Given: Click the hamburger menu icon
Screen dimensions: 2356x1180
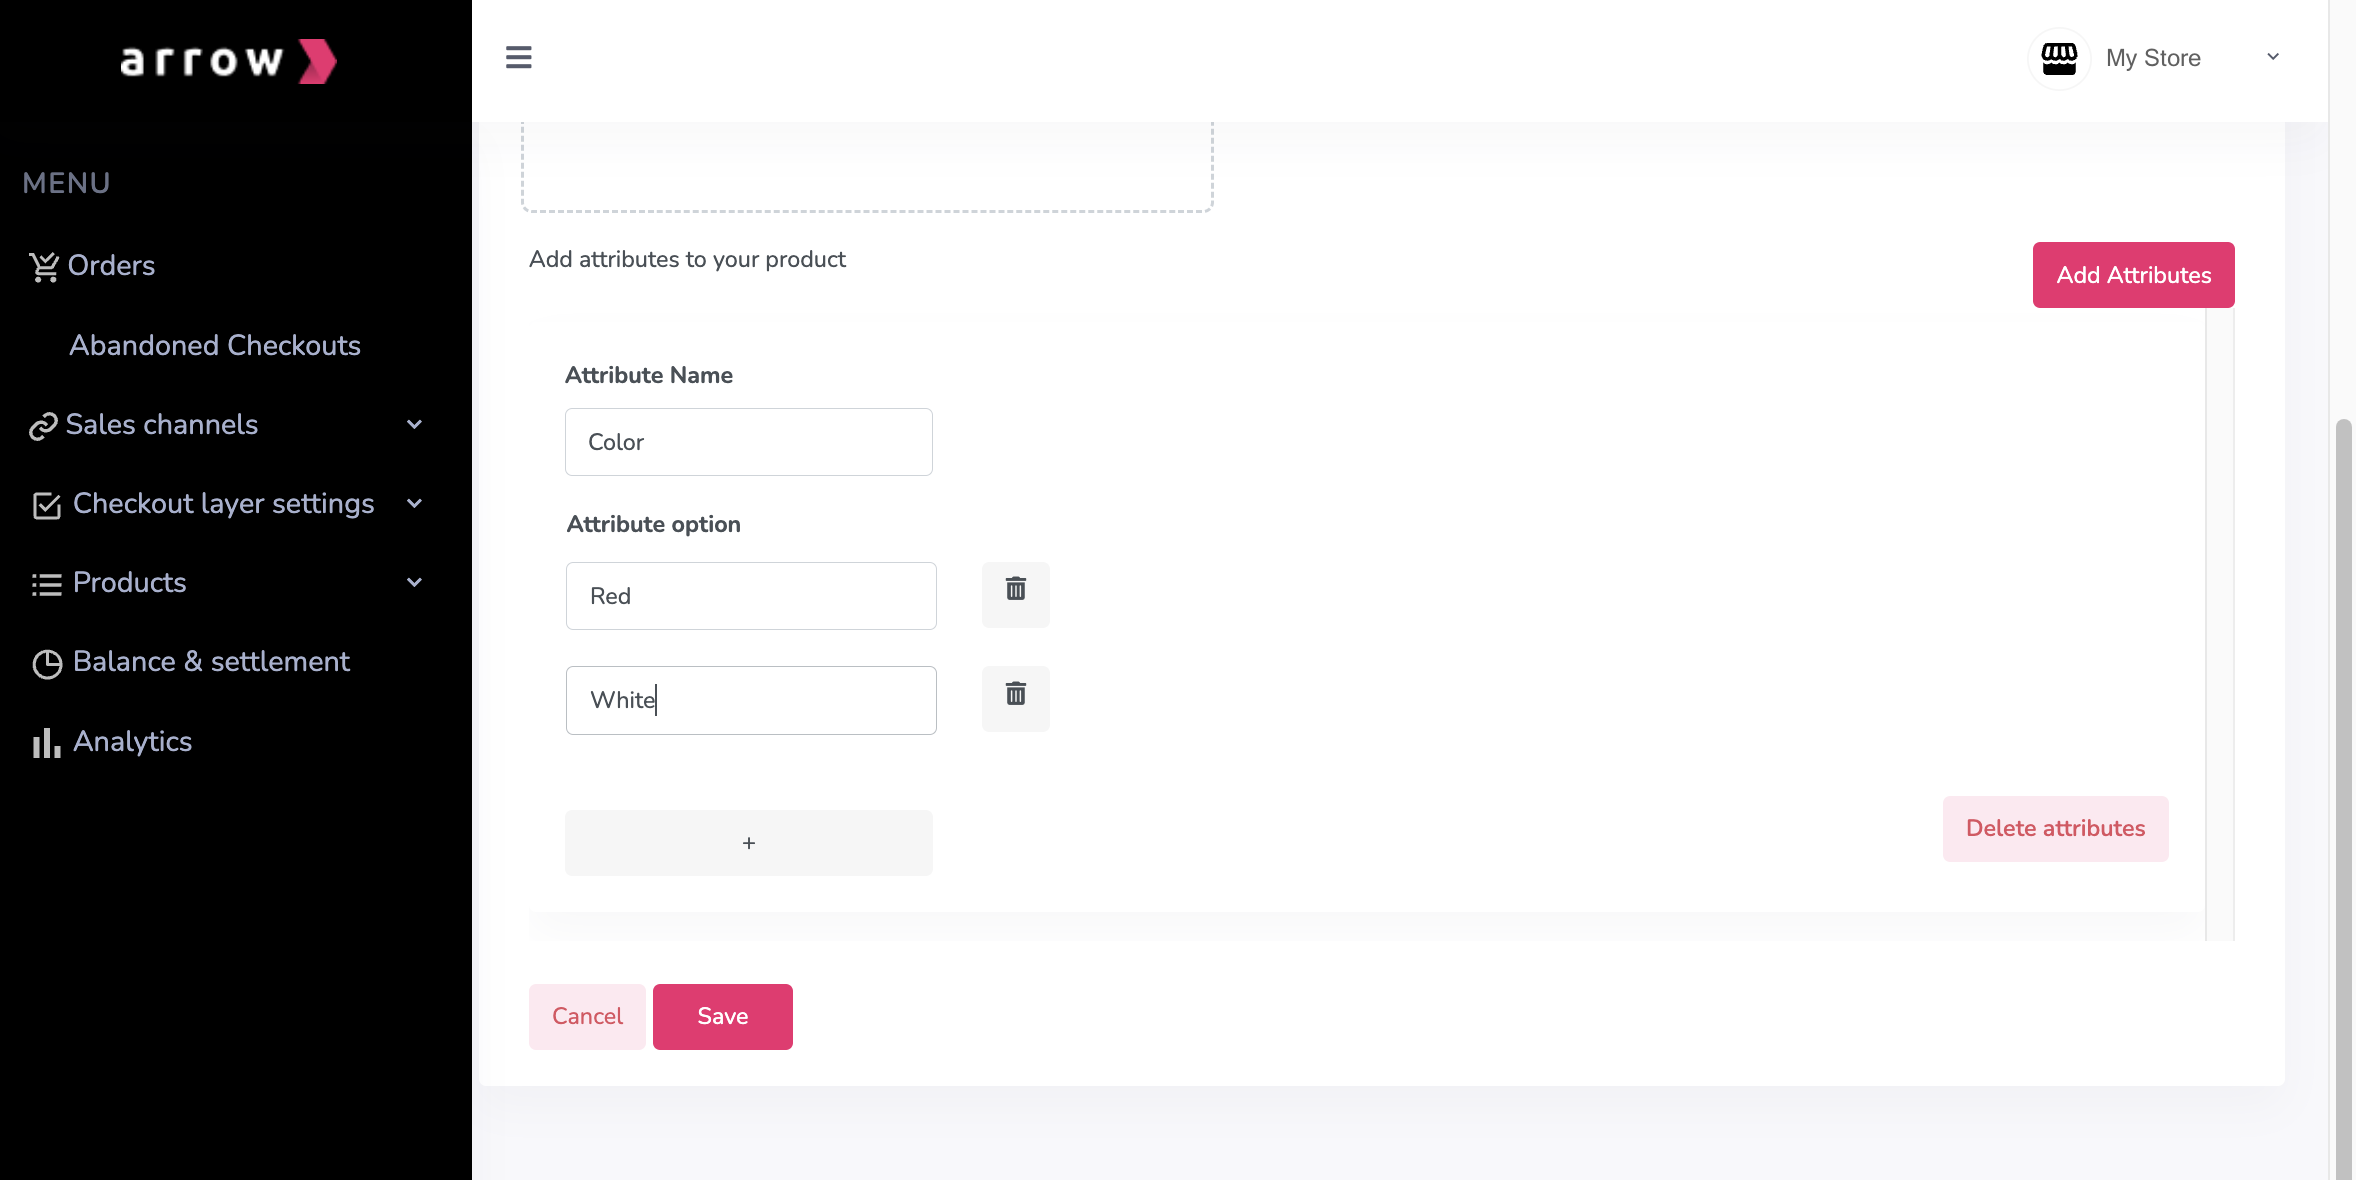Looking at the screenshot, I should click(518, 58).
